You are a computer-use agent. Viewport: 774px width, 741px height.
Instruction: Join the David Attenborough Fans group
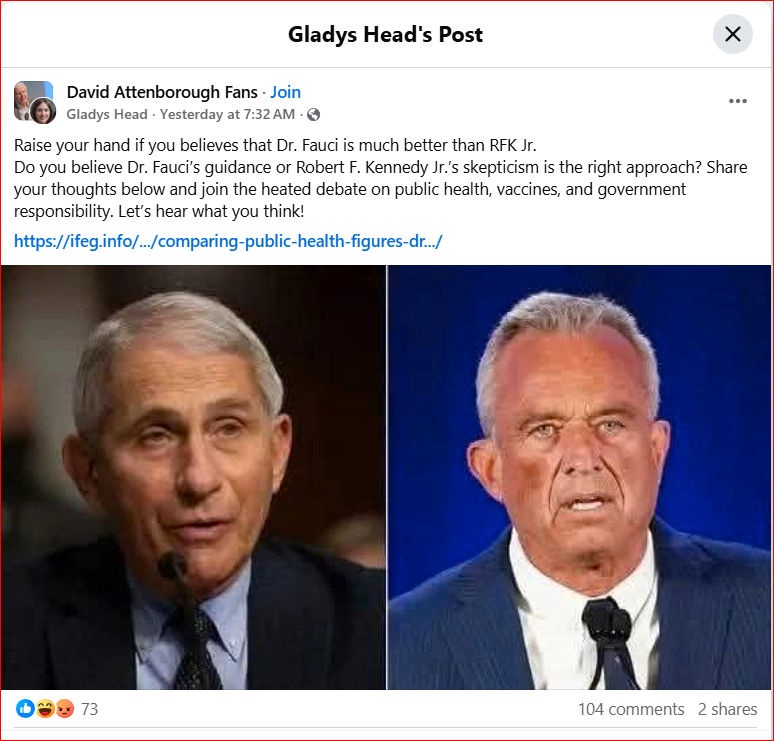click(x=285, y=92)
